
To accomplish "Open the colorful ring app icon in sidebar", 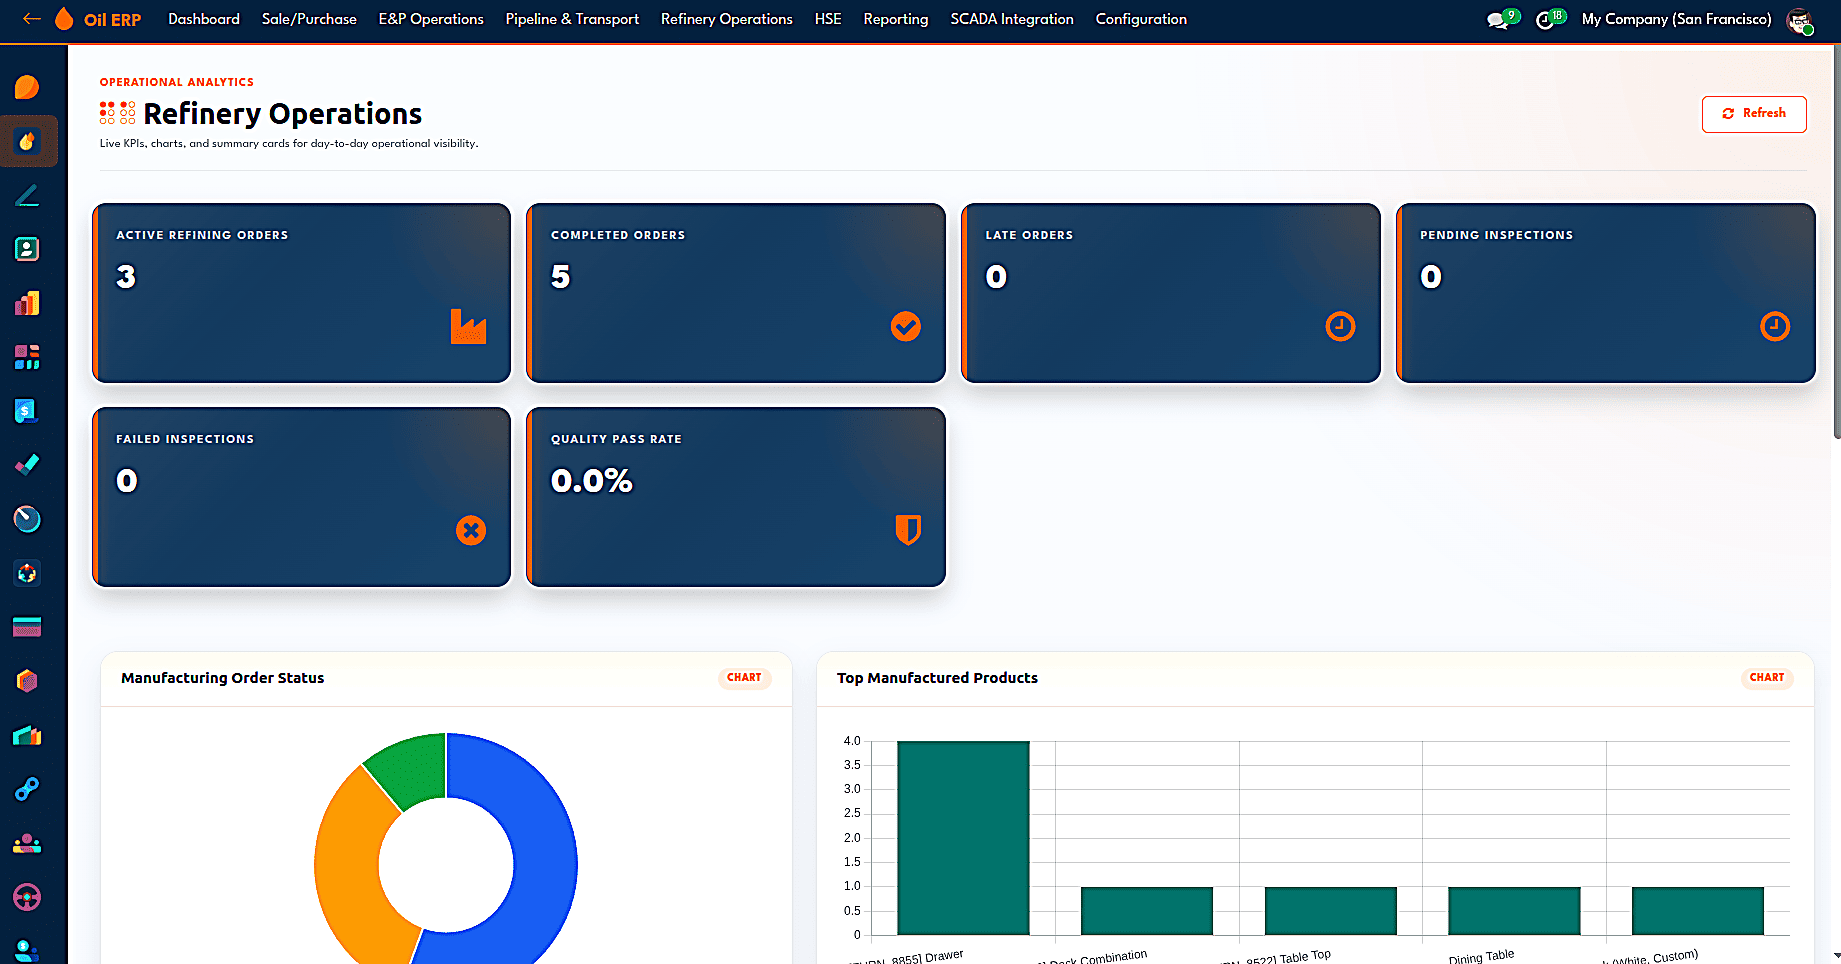I will tap(27, 573).
